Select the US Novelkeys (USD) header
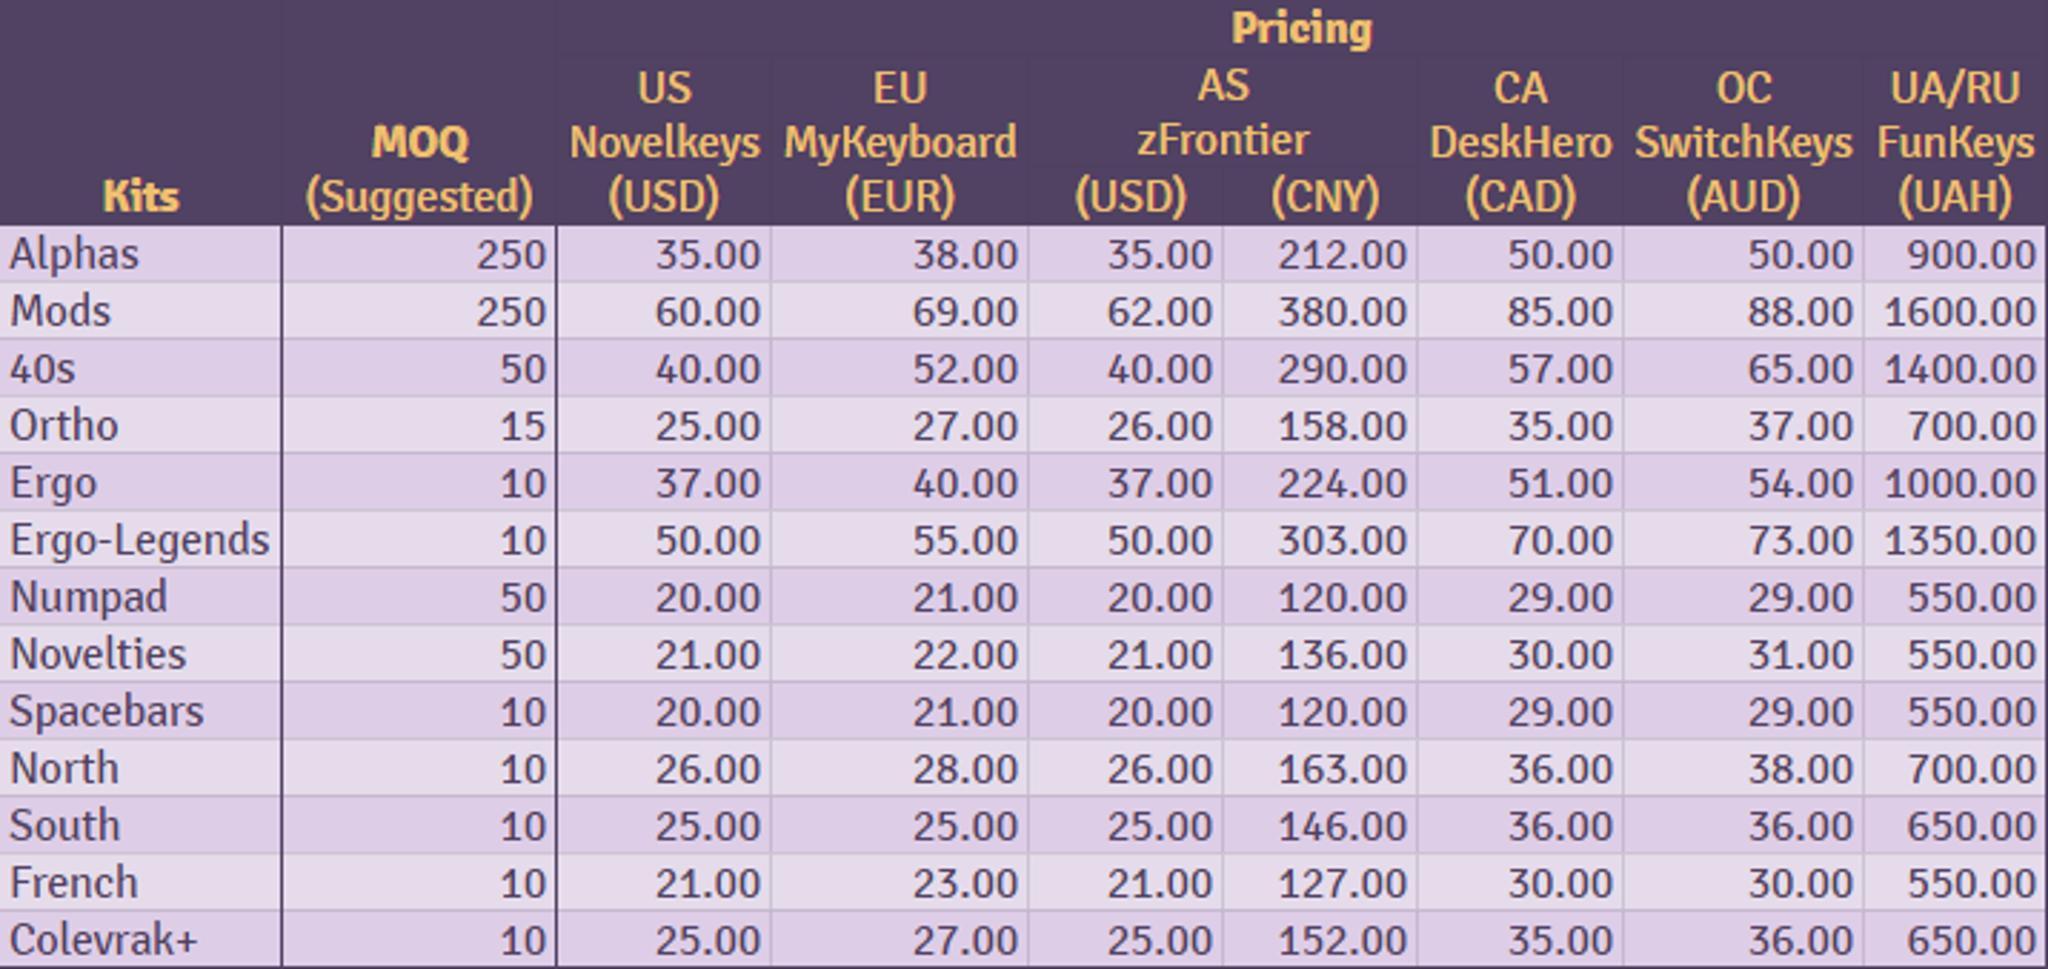The image size is (2048, 969). 664,142
